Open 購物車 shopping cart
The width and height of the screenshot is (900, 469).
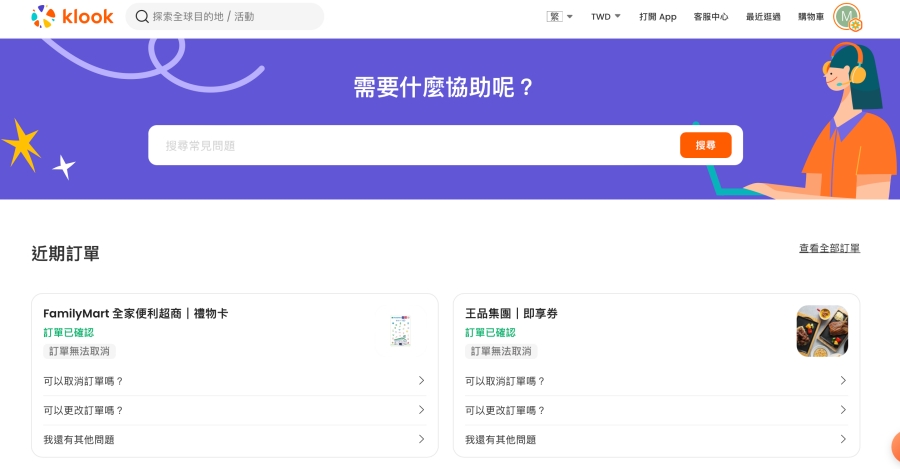point(810,17)
